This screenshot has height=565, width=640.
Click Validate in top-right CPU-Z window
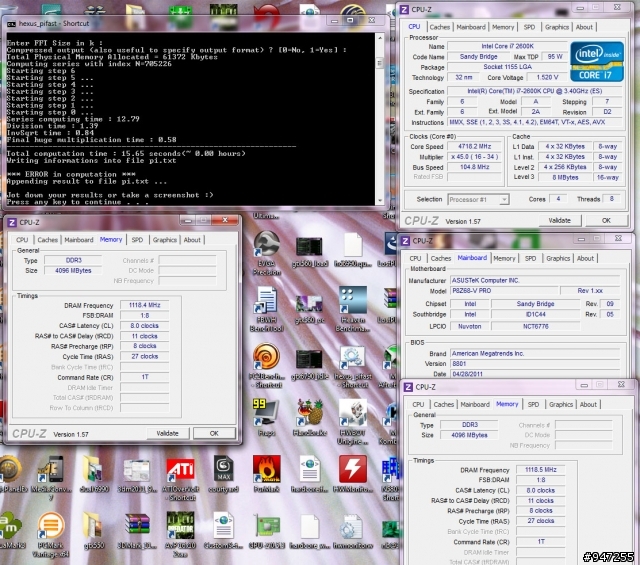click(x=560, y=220)
